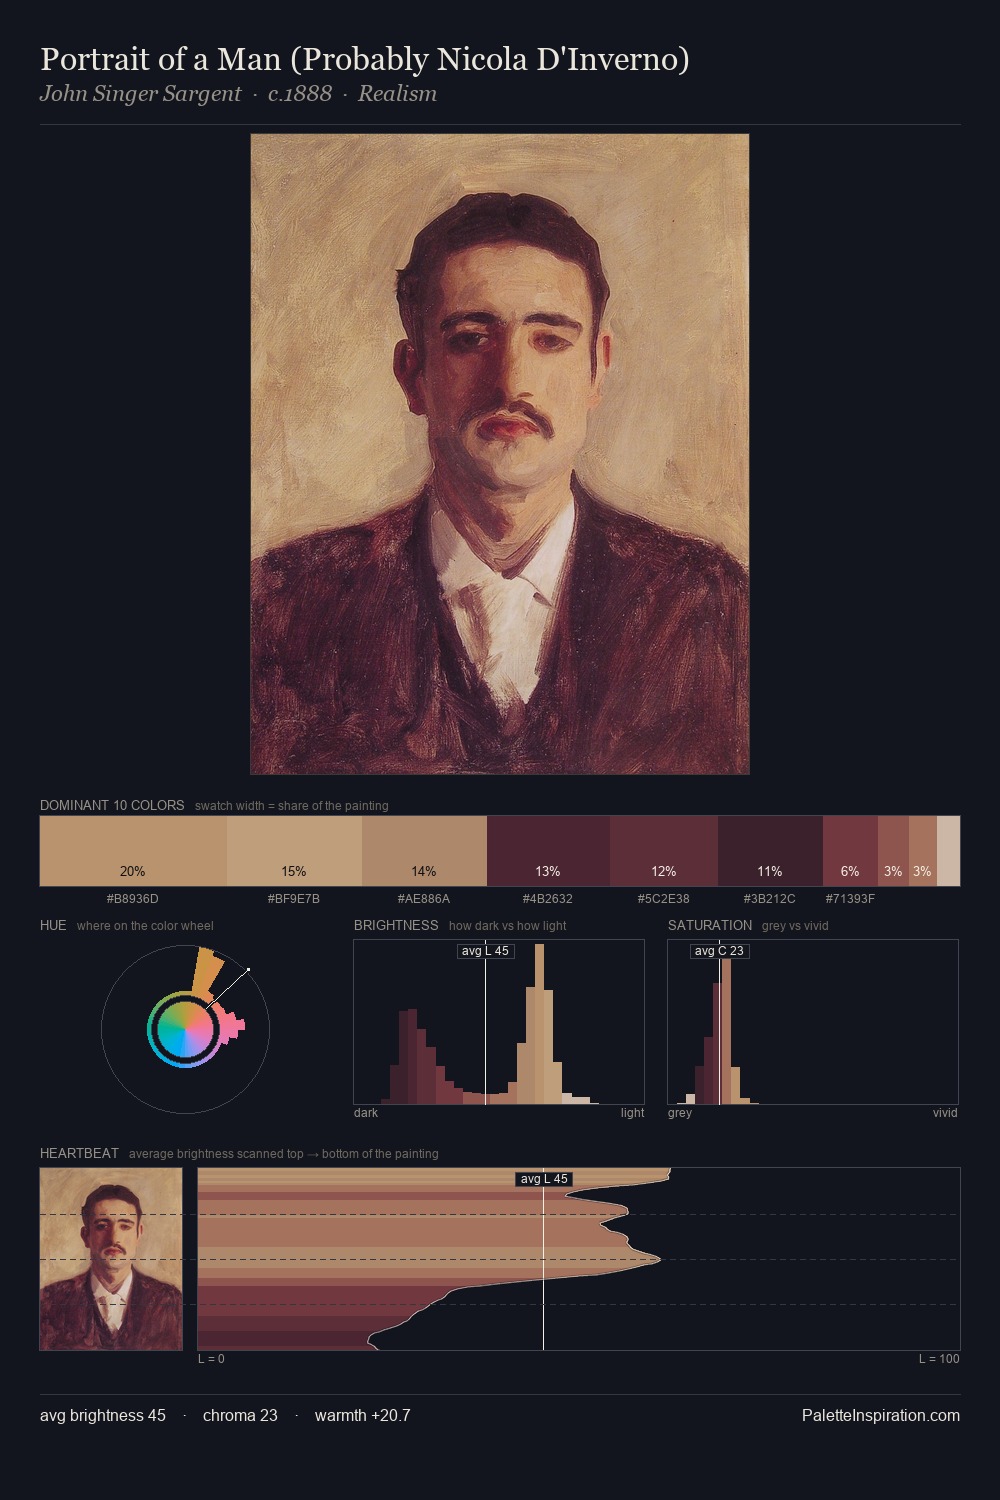This screenshot has width=1000, height=1500.
Task: Click the 'BRIGHTNESS' section heading
Action: pyautogui.click(x=396, y=925)
